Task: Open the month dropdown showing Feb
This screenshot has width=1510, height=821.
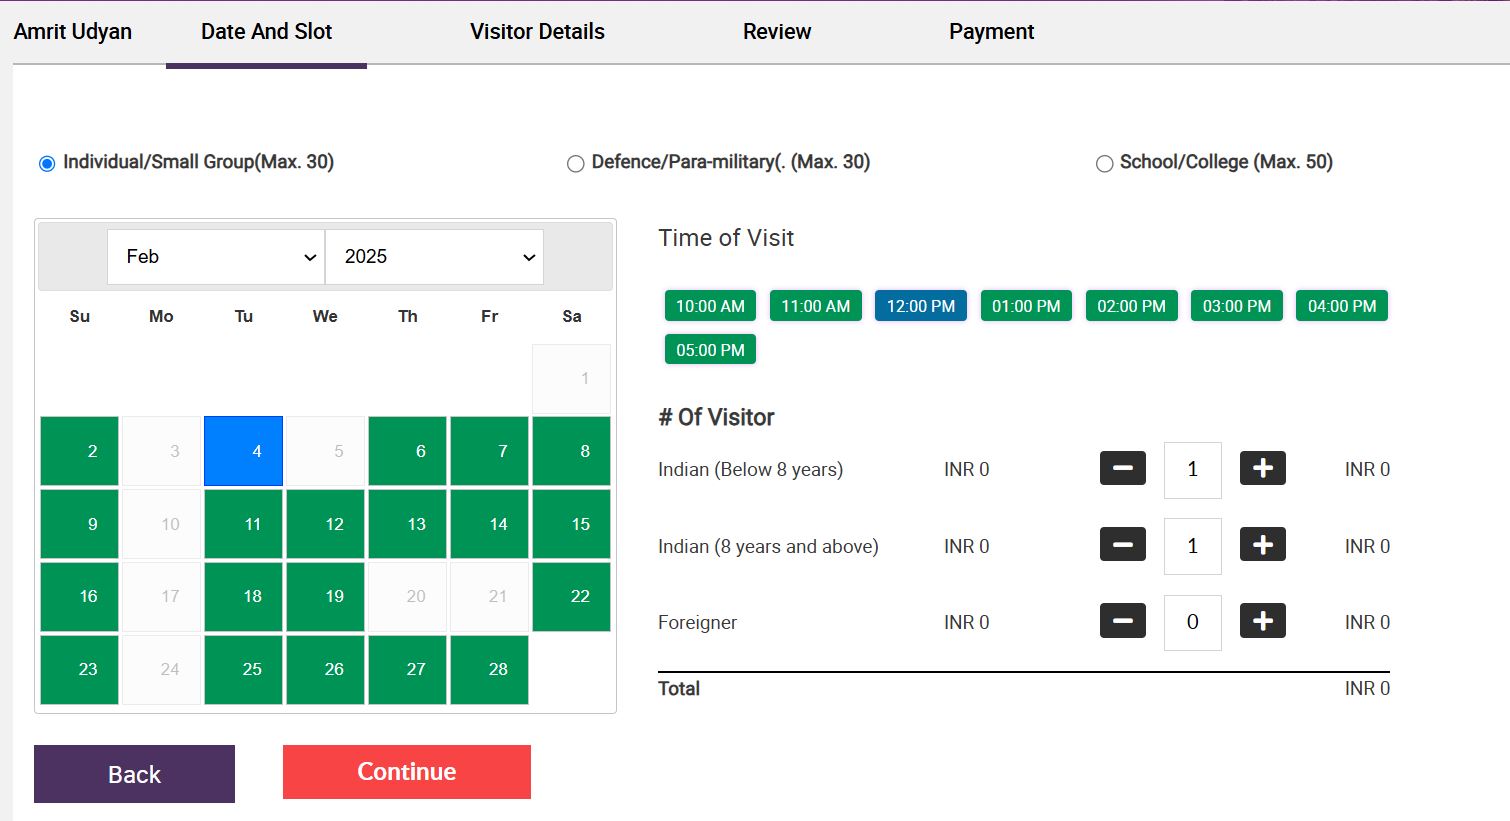Action: click(x=216, y=257)
